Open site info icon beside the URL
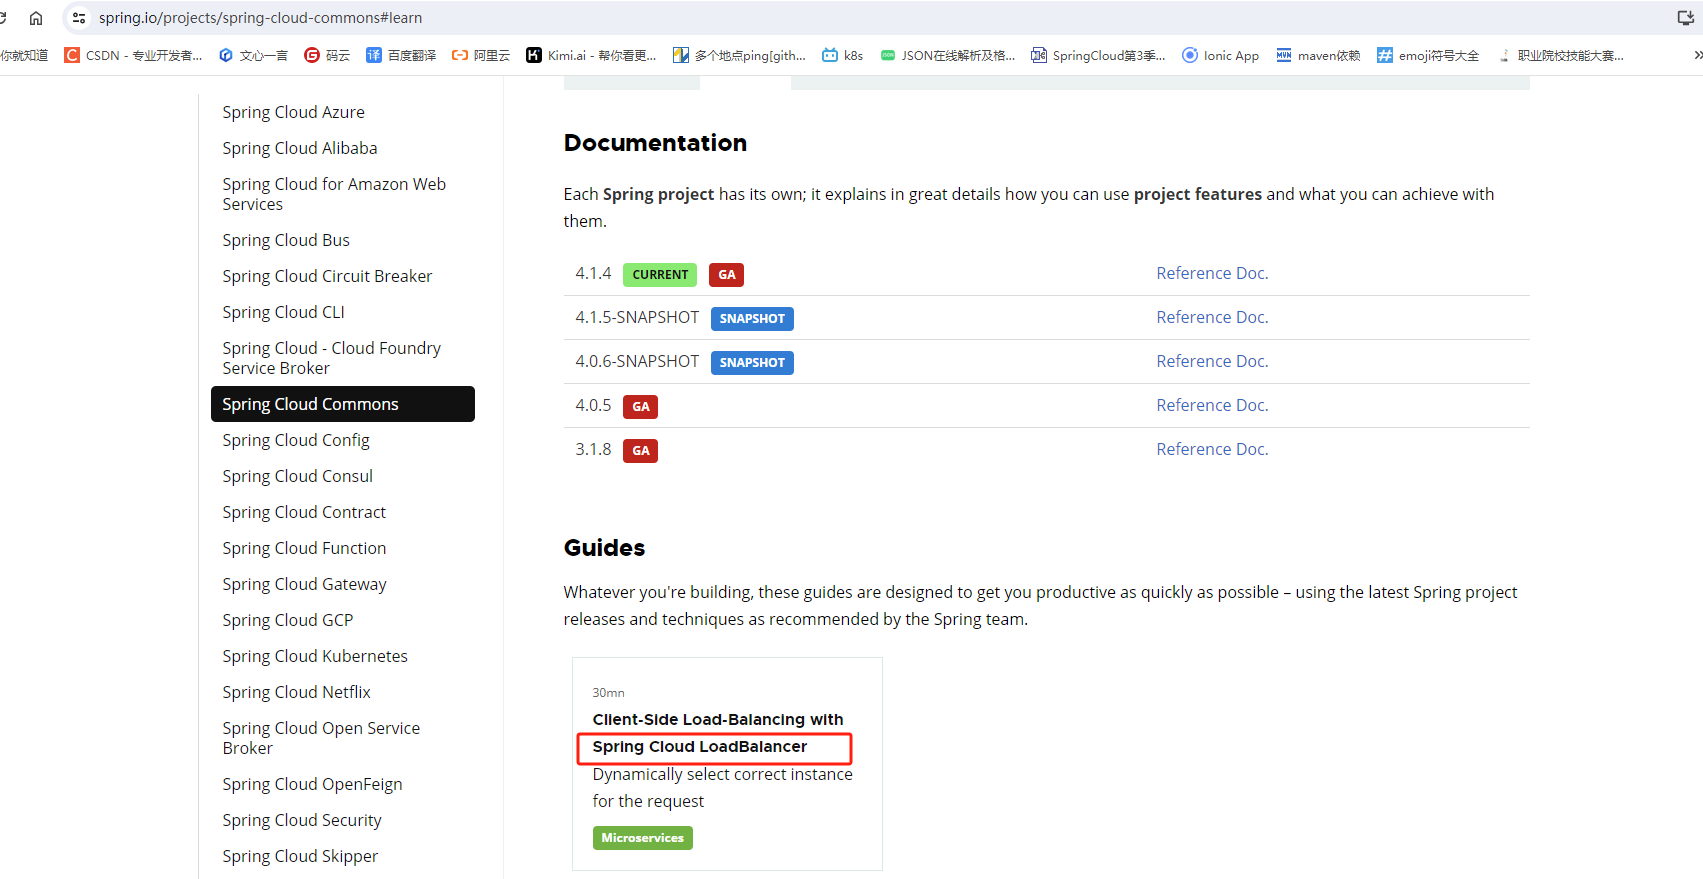This screenshot has height=879, width=1703. click(x=79, y=18)
